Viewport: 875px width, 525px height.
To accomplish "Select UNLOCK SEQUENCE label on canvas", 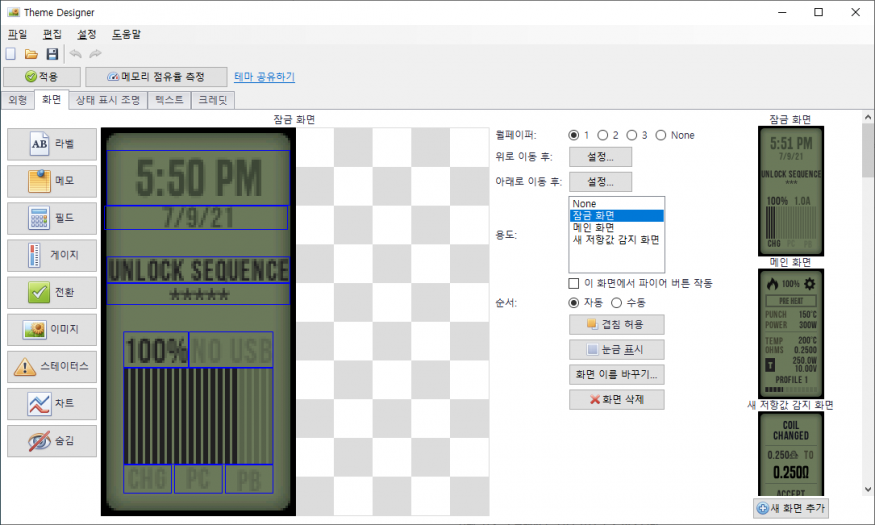I will (198, 270).
